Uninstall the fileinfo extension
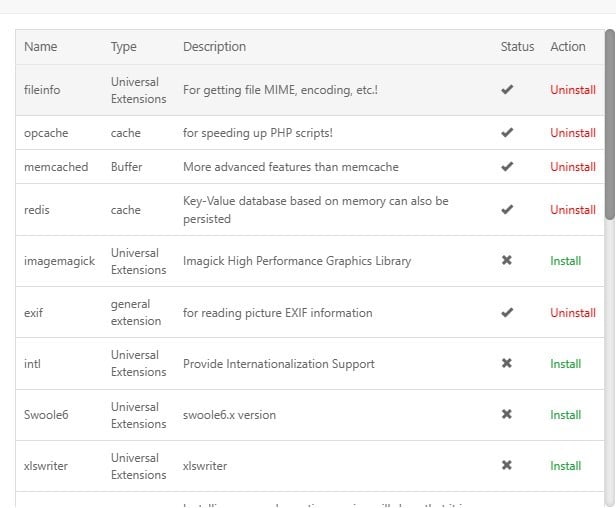The height and width of the screenshot is (508, 616). [x=572, y=90]
